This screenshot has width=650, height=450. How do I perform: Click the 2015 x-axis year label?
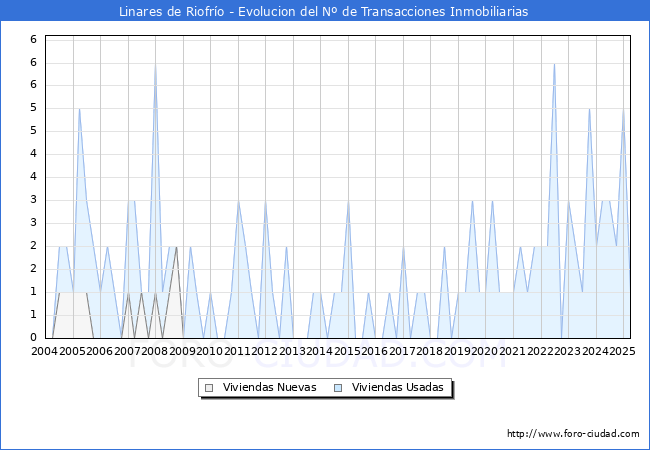(x=347, y=351)
